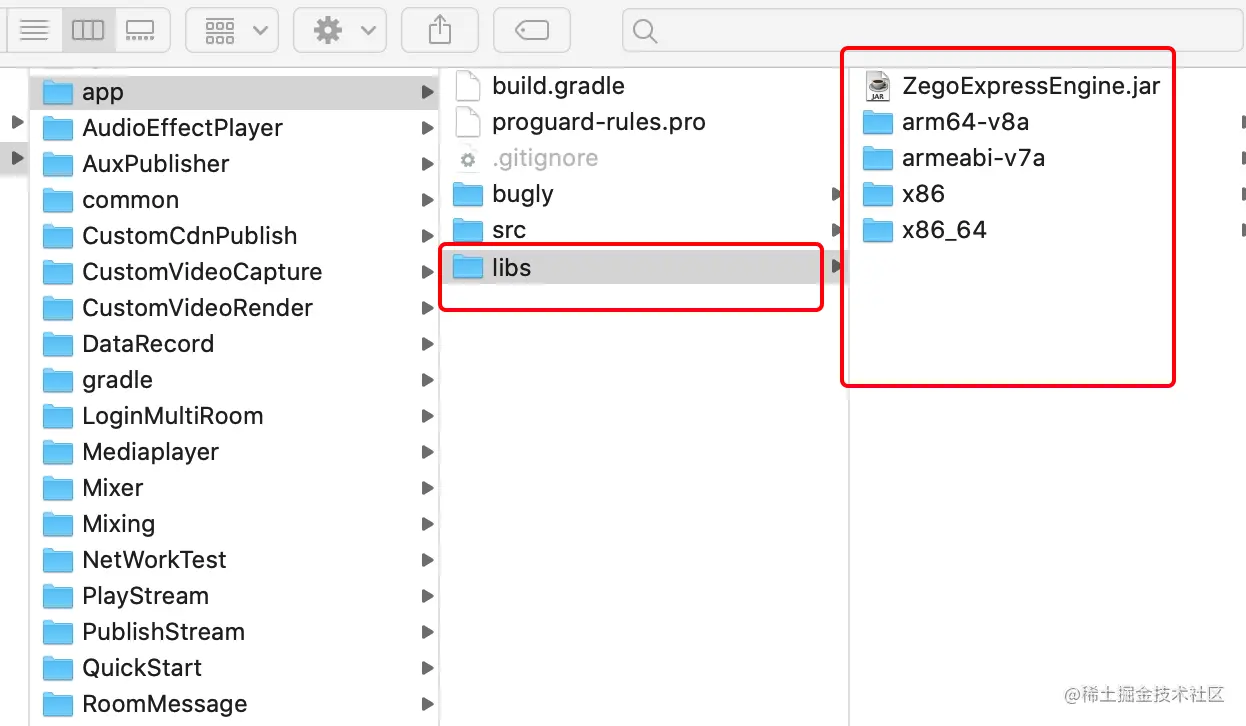Select the CustomVideoCapture folder

[235, 272]
